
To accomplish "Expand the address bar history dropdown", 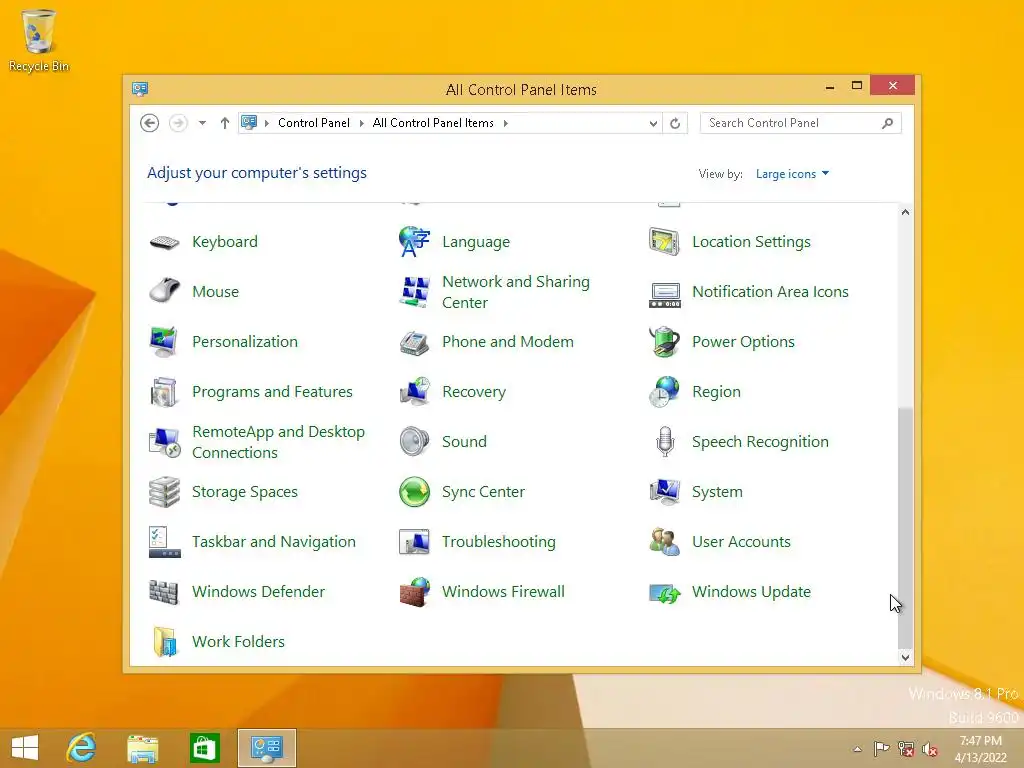I will 652,123.
